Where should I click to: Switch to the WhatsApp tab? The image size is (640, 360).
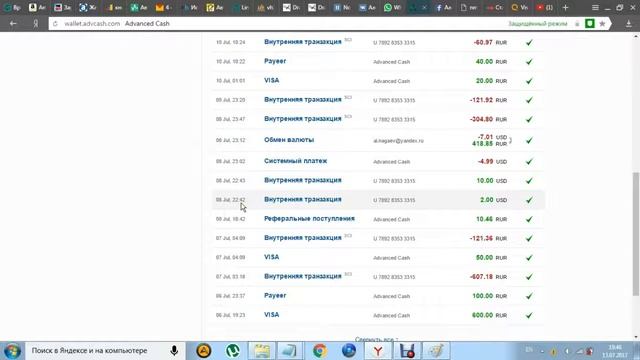coord(393,7)
